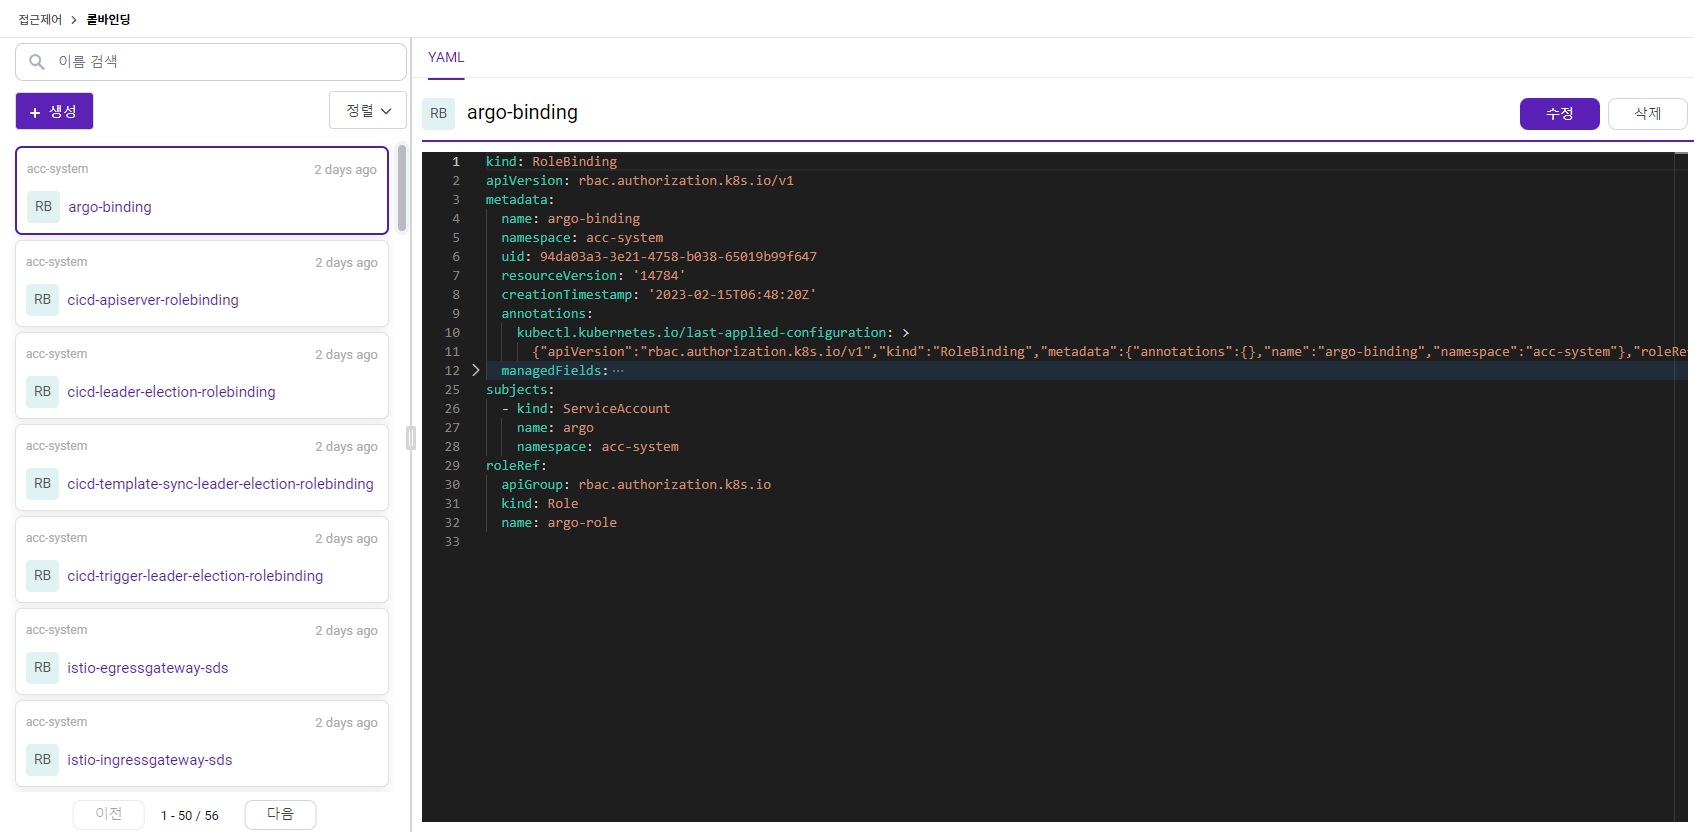Screen dimensions: 1694x832
Task: Click the RB badge in the detail header
Action: tap(438, 113)
